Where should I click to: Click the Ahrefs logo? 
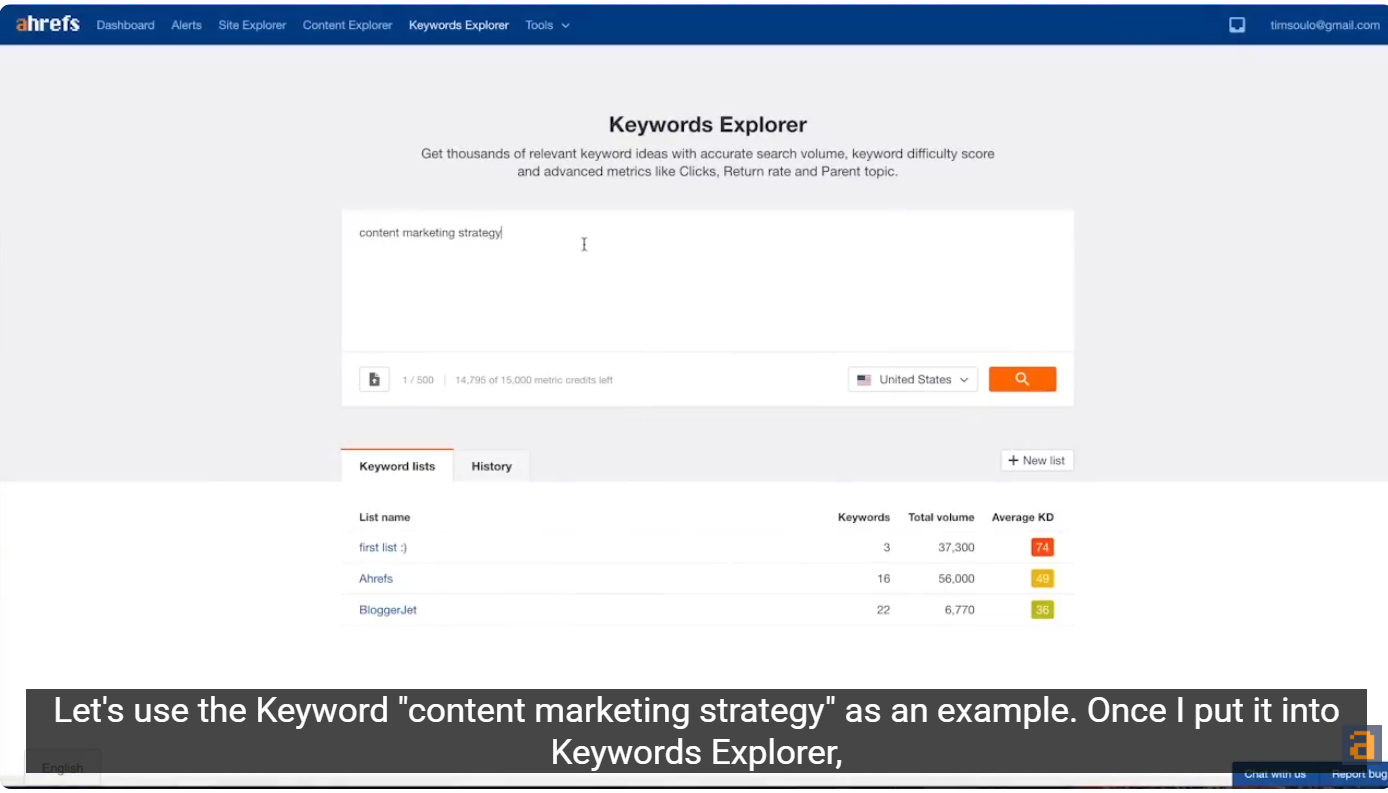47,24
